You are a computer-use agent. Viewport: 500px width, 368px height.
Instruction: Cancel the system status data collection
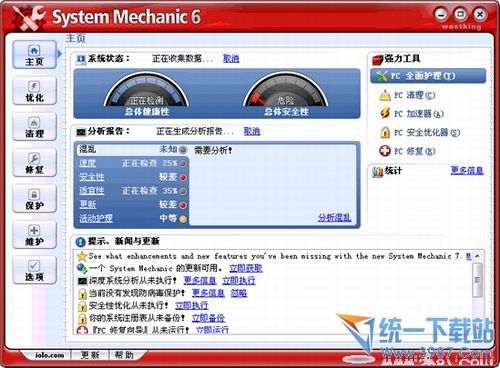tap(231, 59)
